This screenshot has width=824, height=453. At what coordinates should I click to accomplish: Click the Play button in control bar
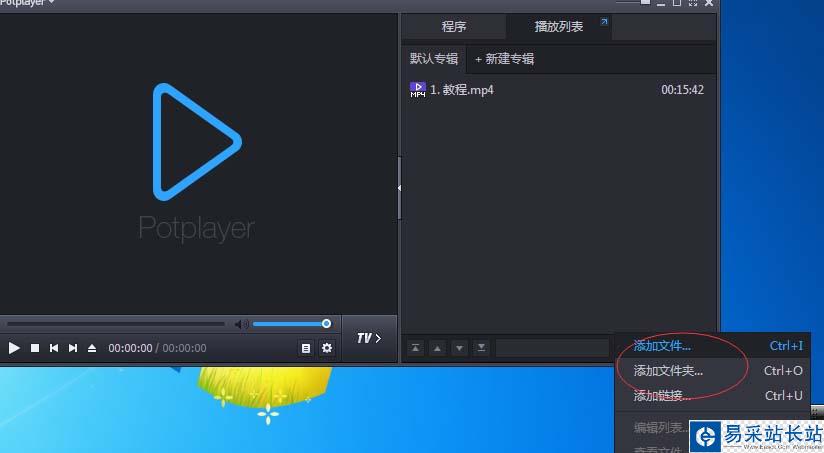point(14,348)
